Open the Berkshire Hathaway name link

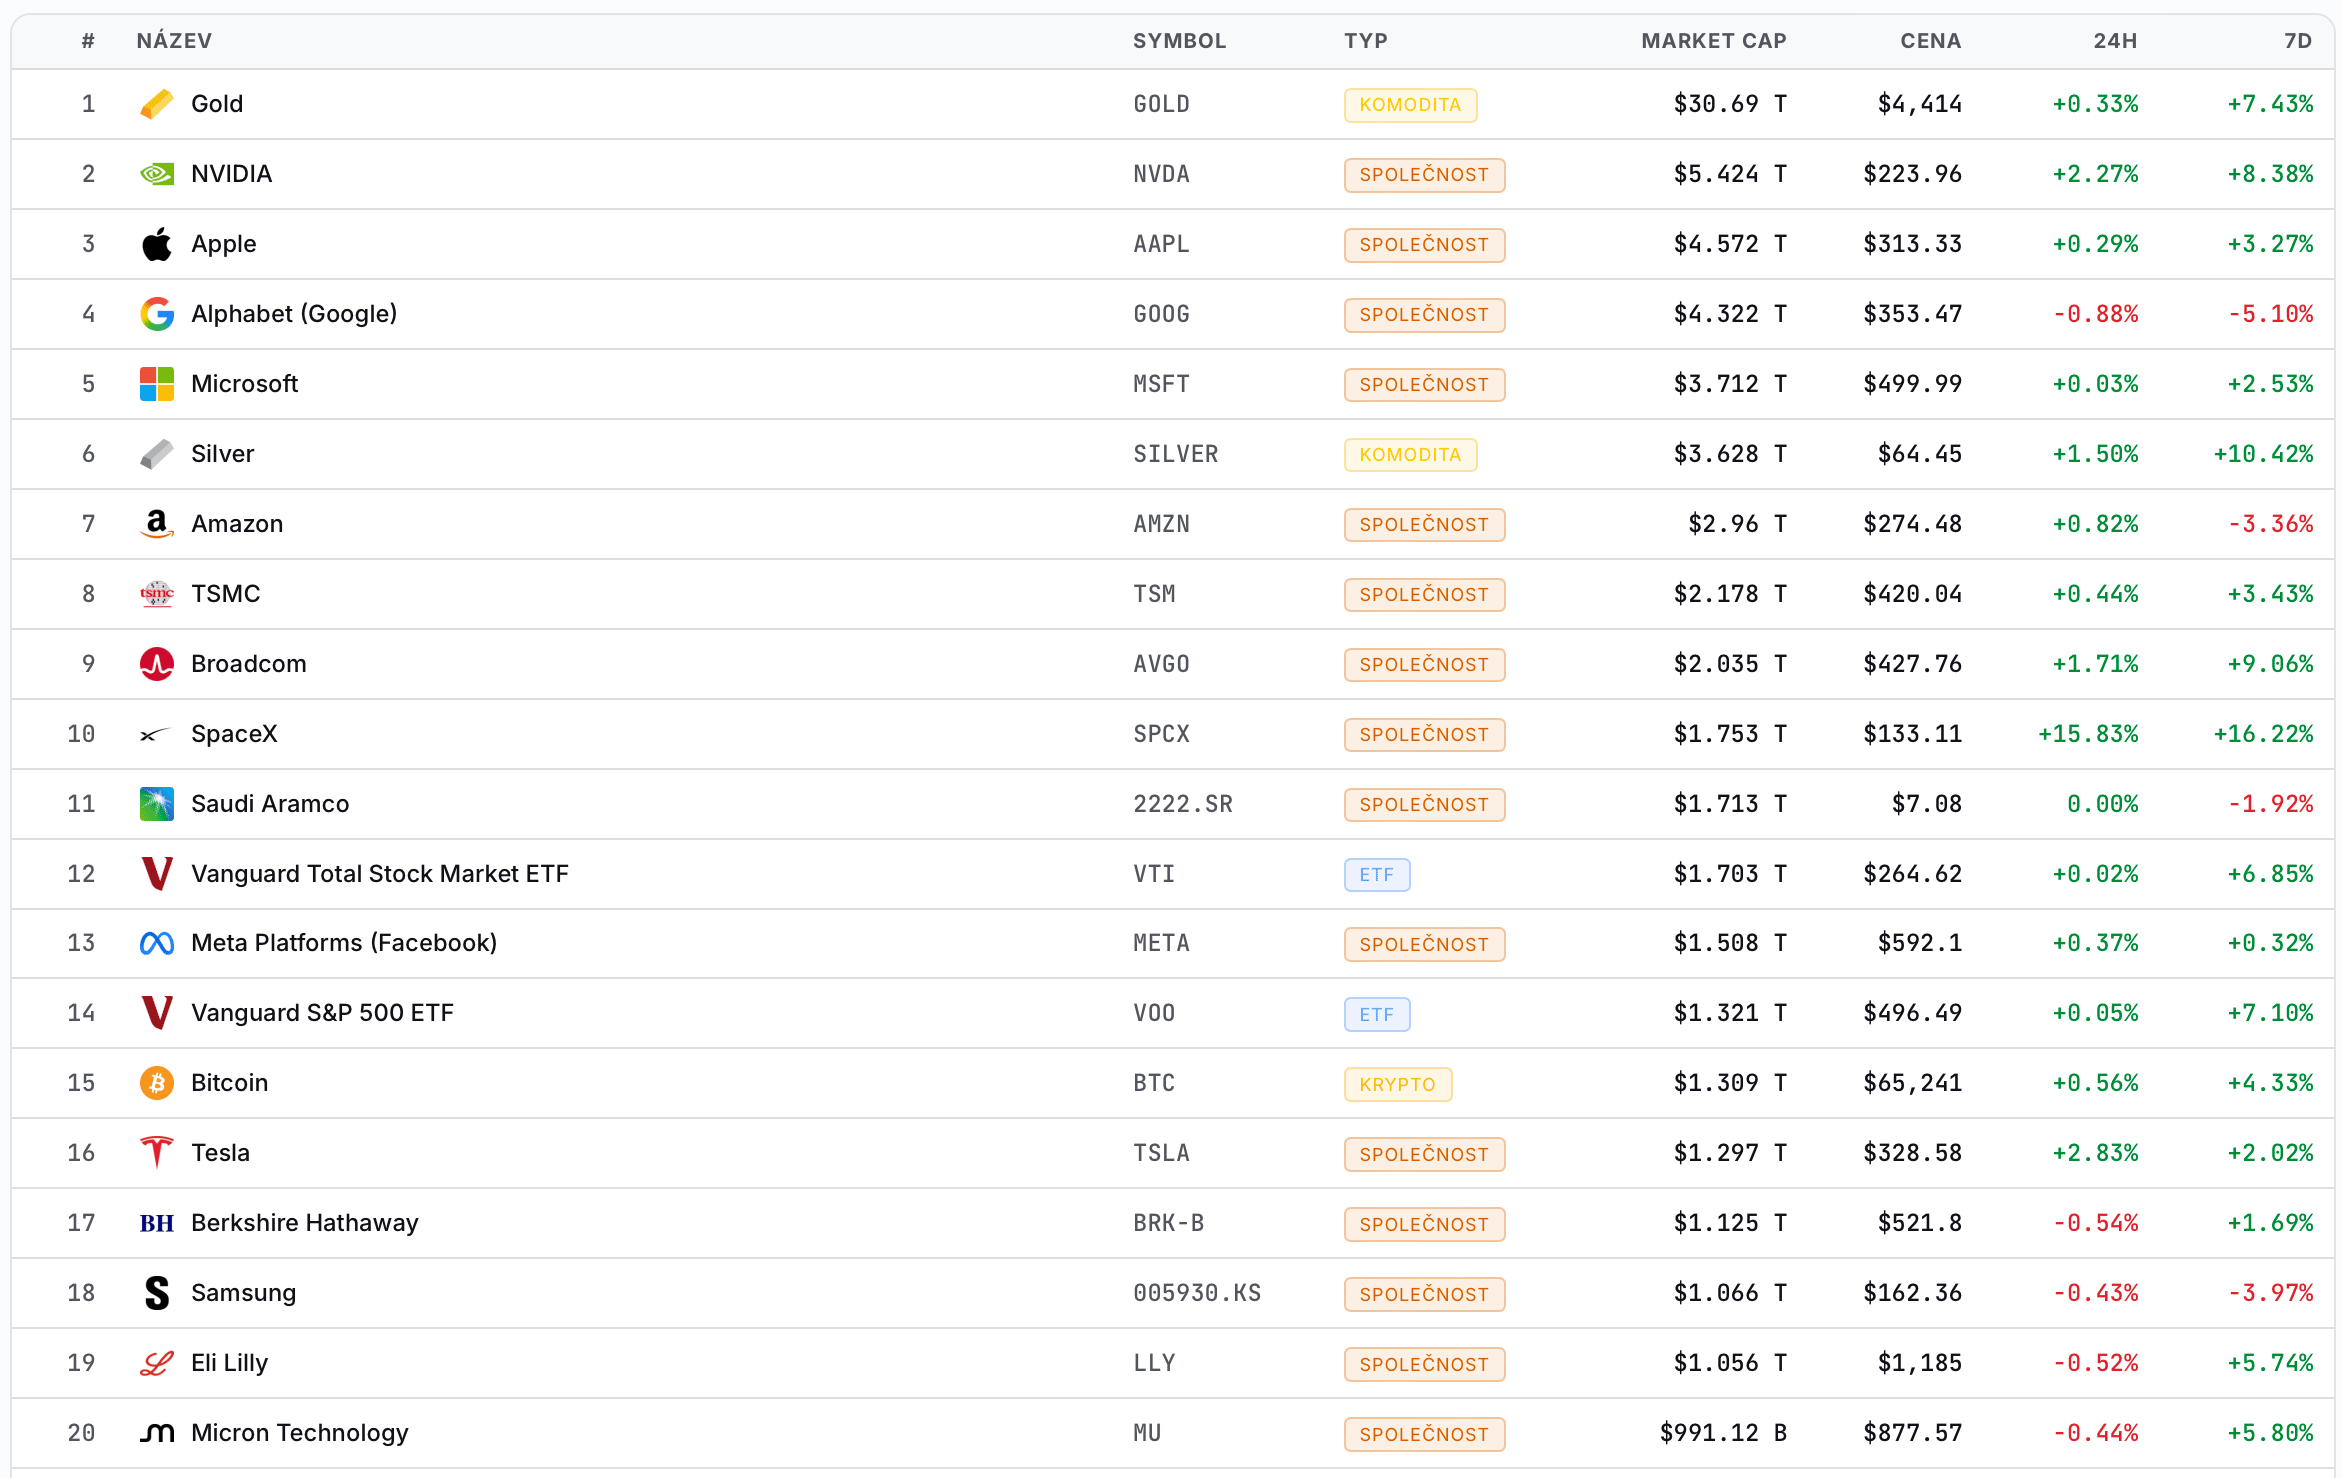point(304,1223)
